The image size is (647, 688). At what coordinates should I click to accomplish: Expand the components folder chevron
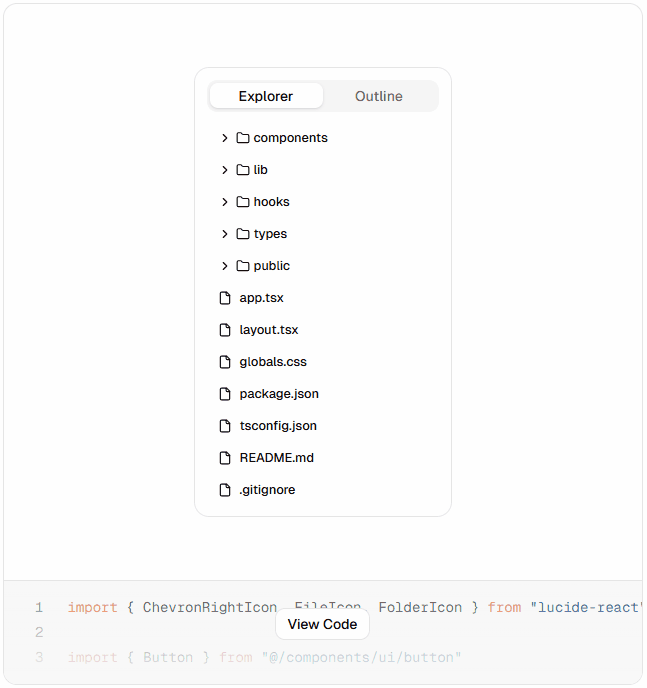coord(225,138)
